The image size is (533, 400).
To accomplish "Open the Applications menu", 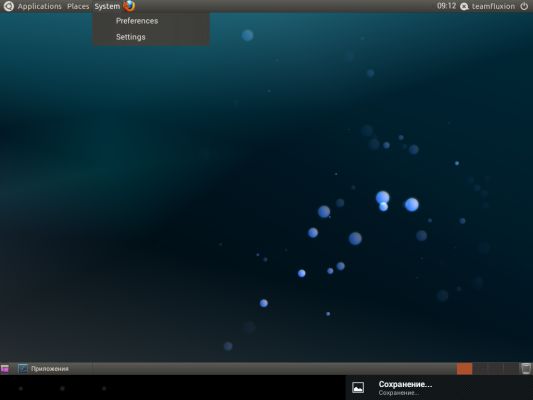I will (x=39, y=6).
